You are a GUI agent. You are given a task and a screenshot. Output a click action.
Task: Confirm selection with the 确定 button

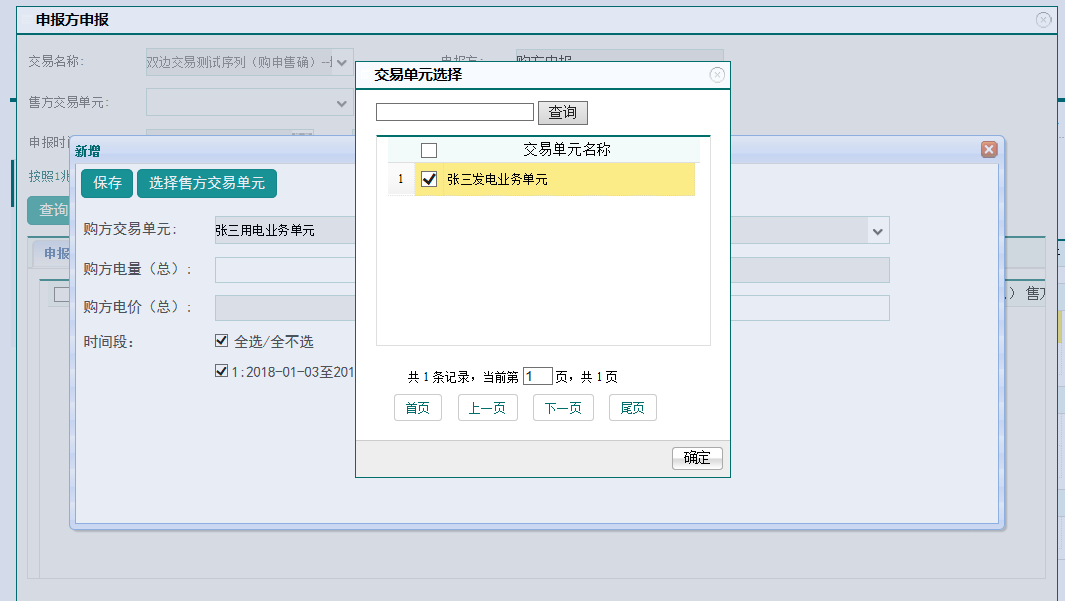point(696,458)
